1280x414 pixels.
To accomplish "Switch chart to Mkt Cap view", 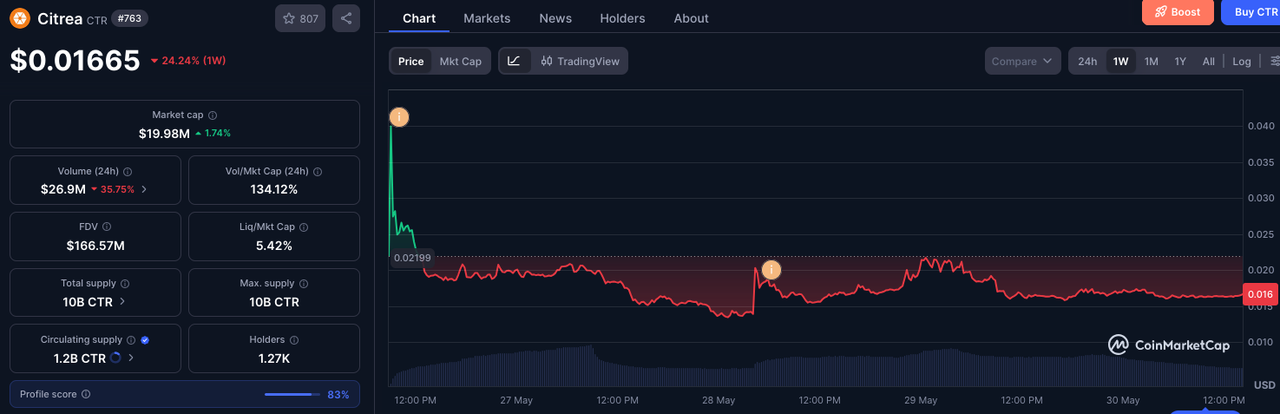I will [x=461, y=61].
